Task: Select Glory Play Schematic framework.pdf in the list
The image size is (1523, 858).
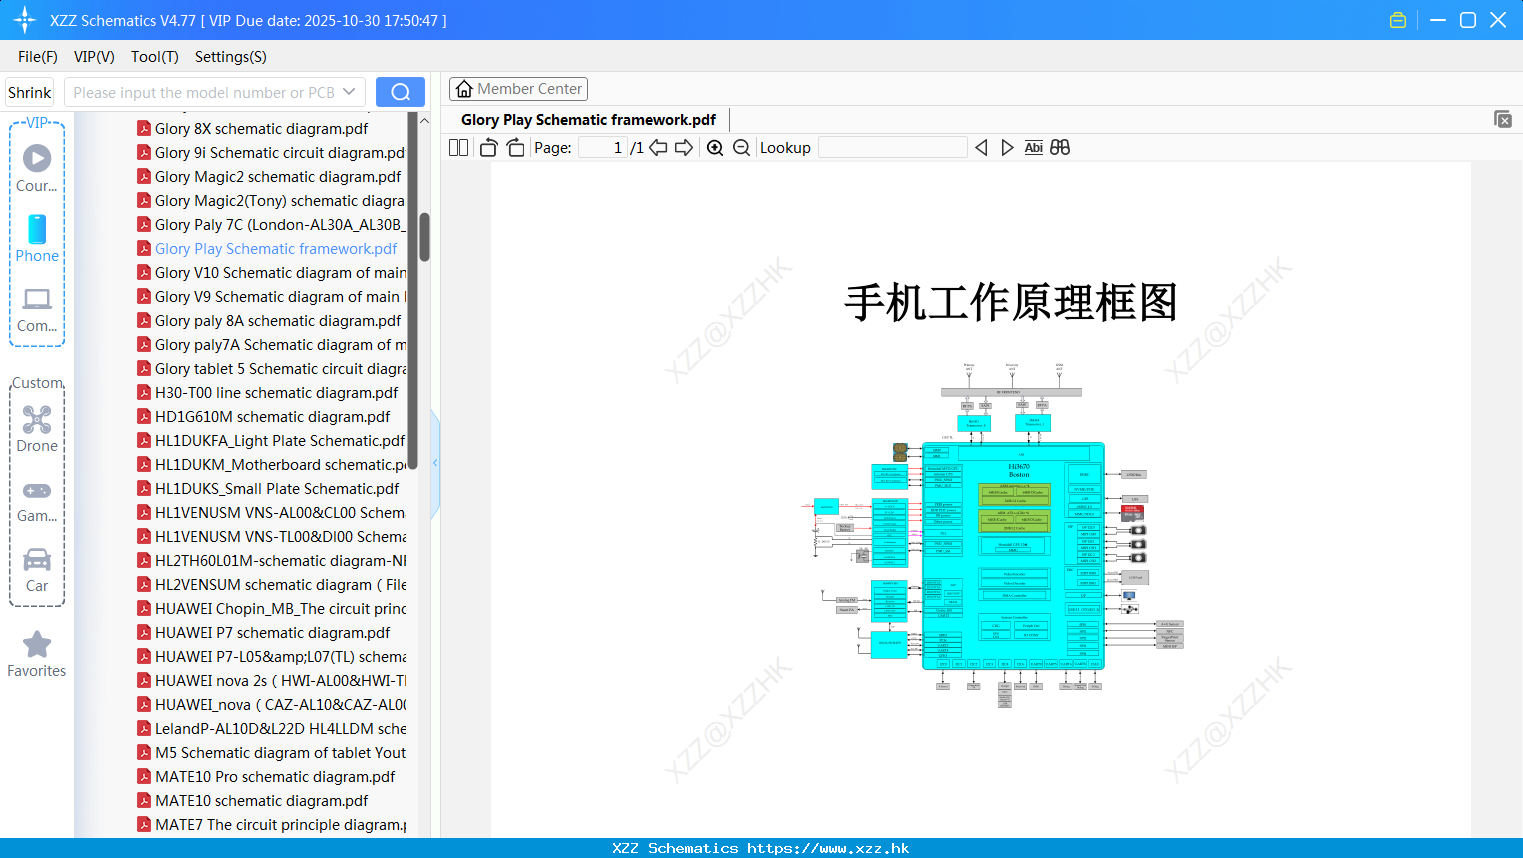Action: 267,249
